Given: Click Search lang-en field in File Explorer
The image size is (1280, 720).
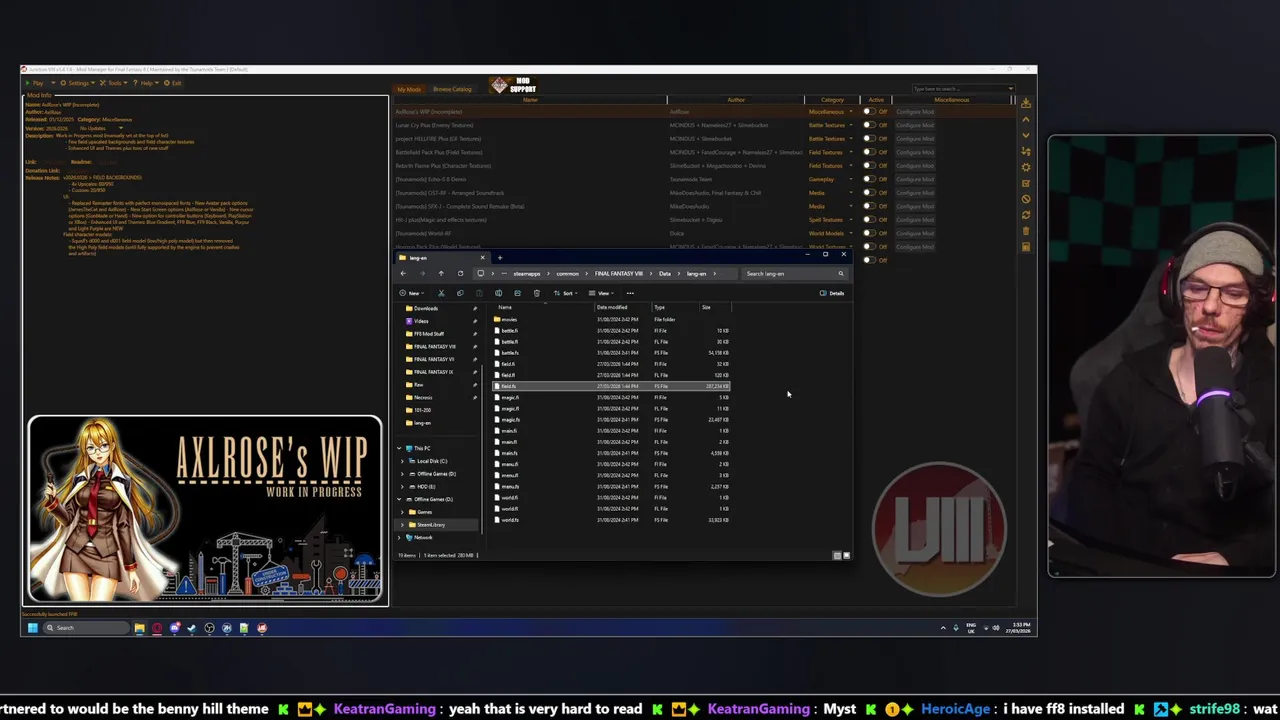Looking at the screenshot, I should 795,274.
